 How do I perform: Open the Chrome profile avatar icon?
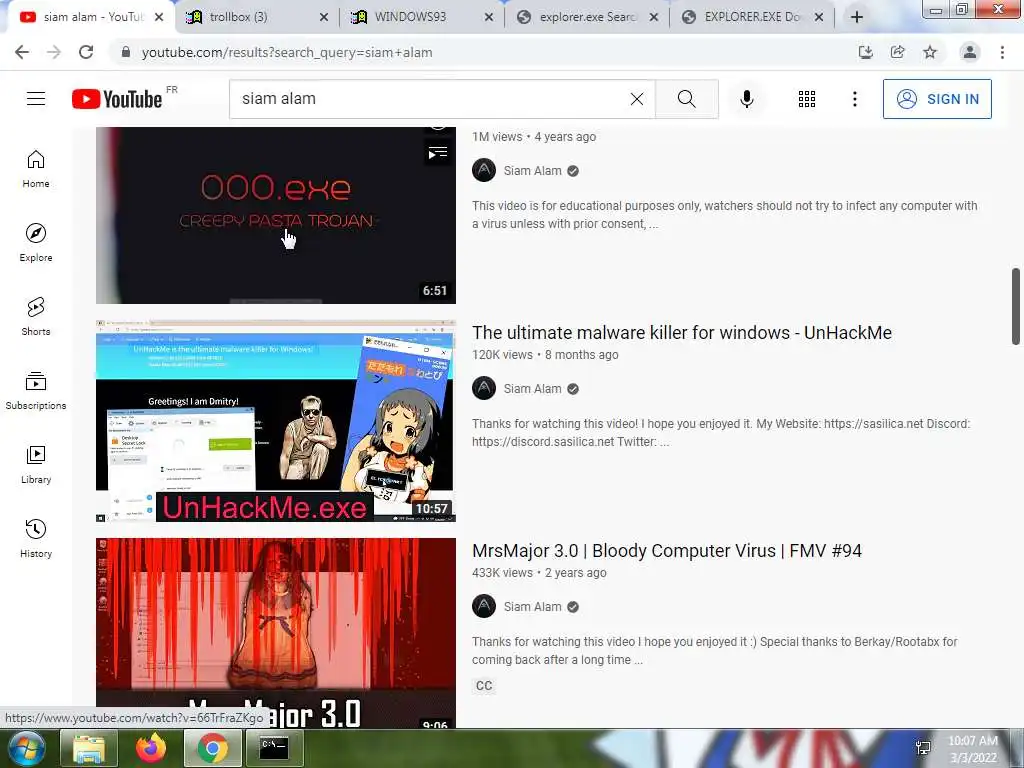tap(970, 52)
